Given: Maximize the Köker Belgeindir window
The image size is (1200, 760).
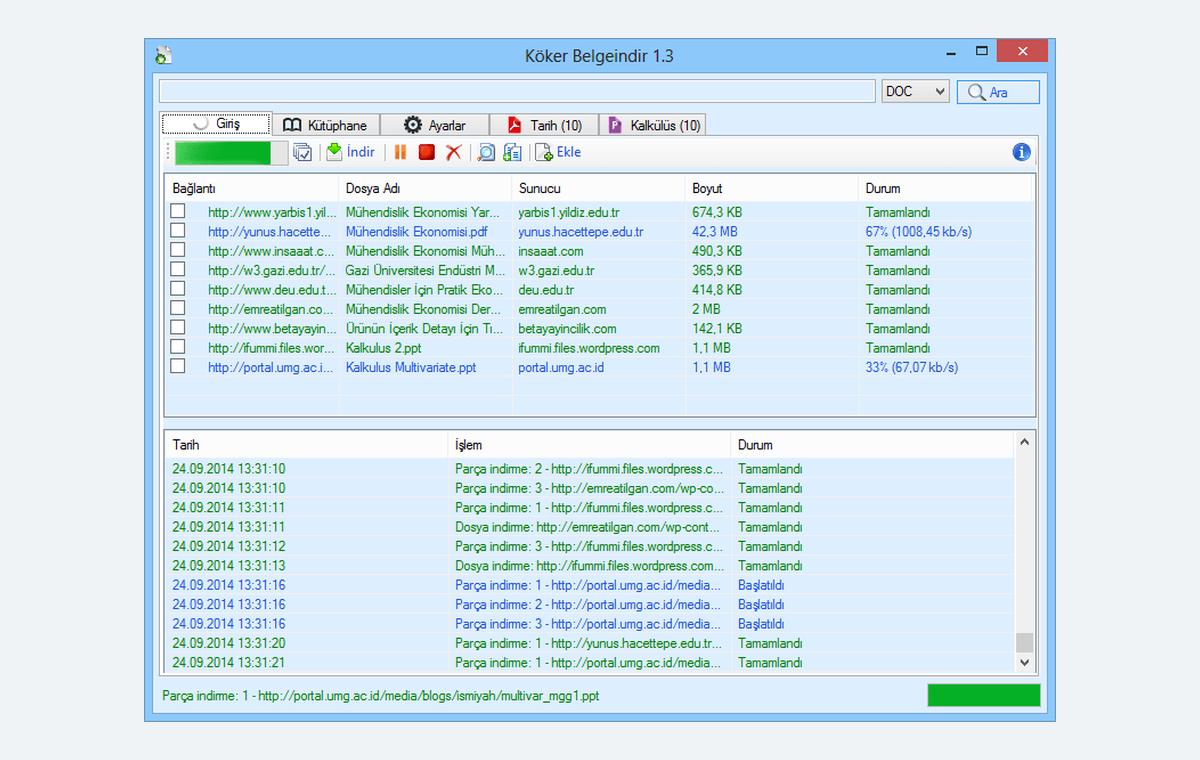Looking at the screenshot, I should tap(983, 52).
